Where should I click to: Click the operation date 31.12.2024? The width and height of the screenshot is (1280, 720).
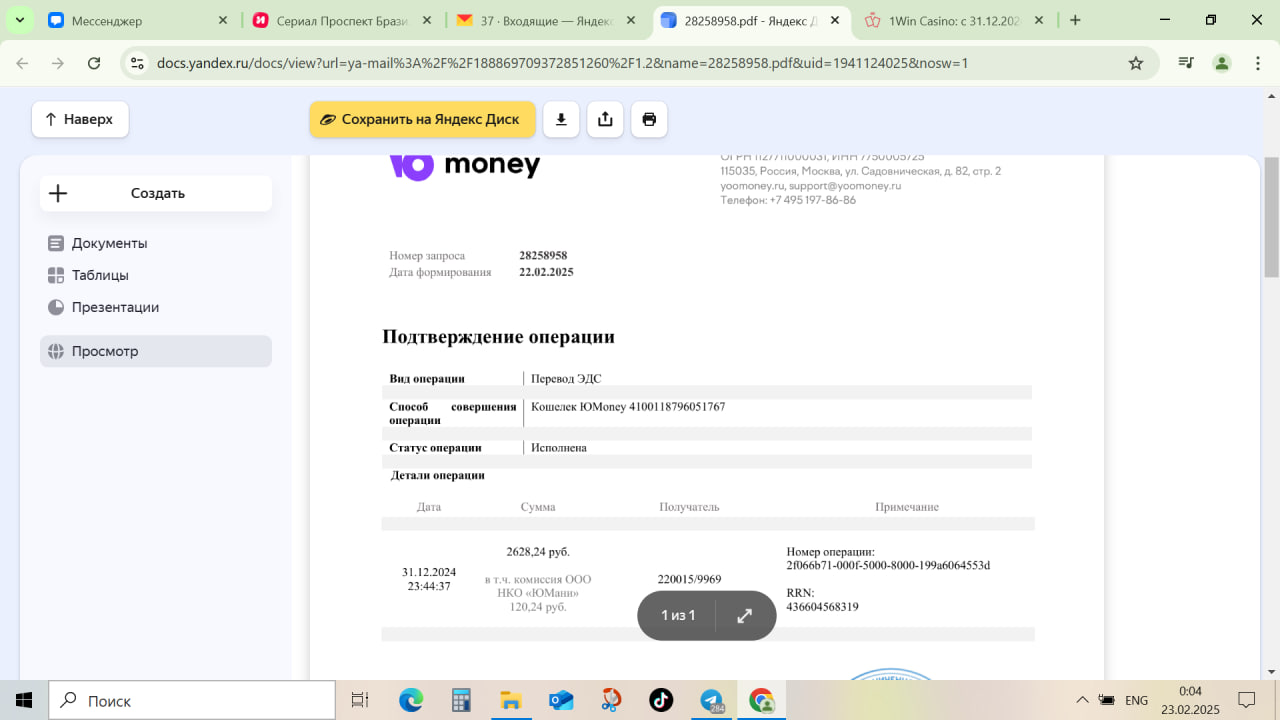pos(429,572)
